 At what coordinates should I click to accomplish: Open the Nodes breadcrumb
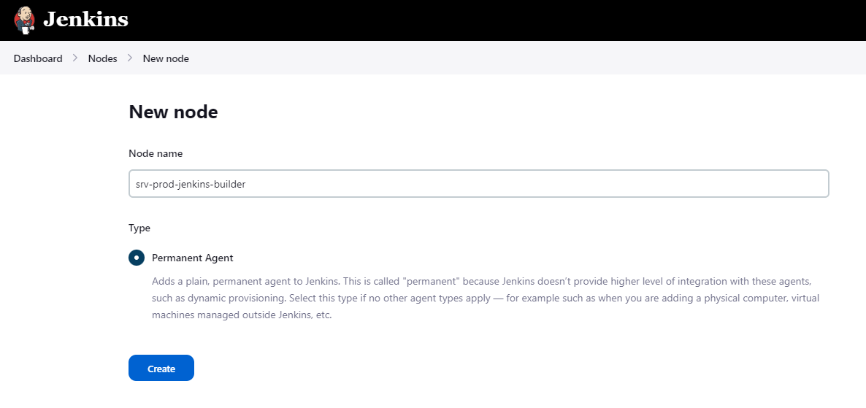[102, 58]
